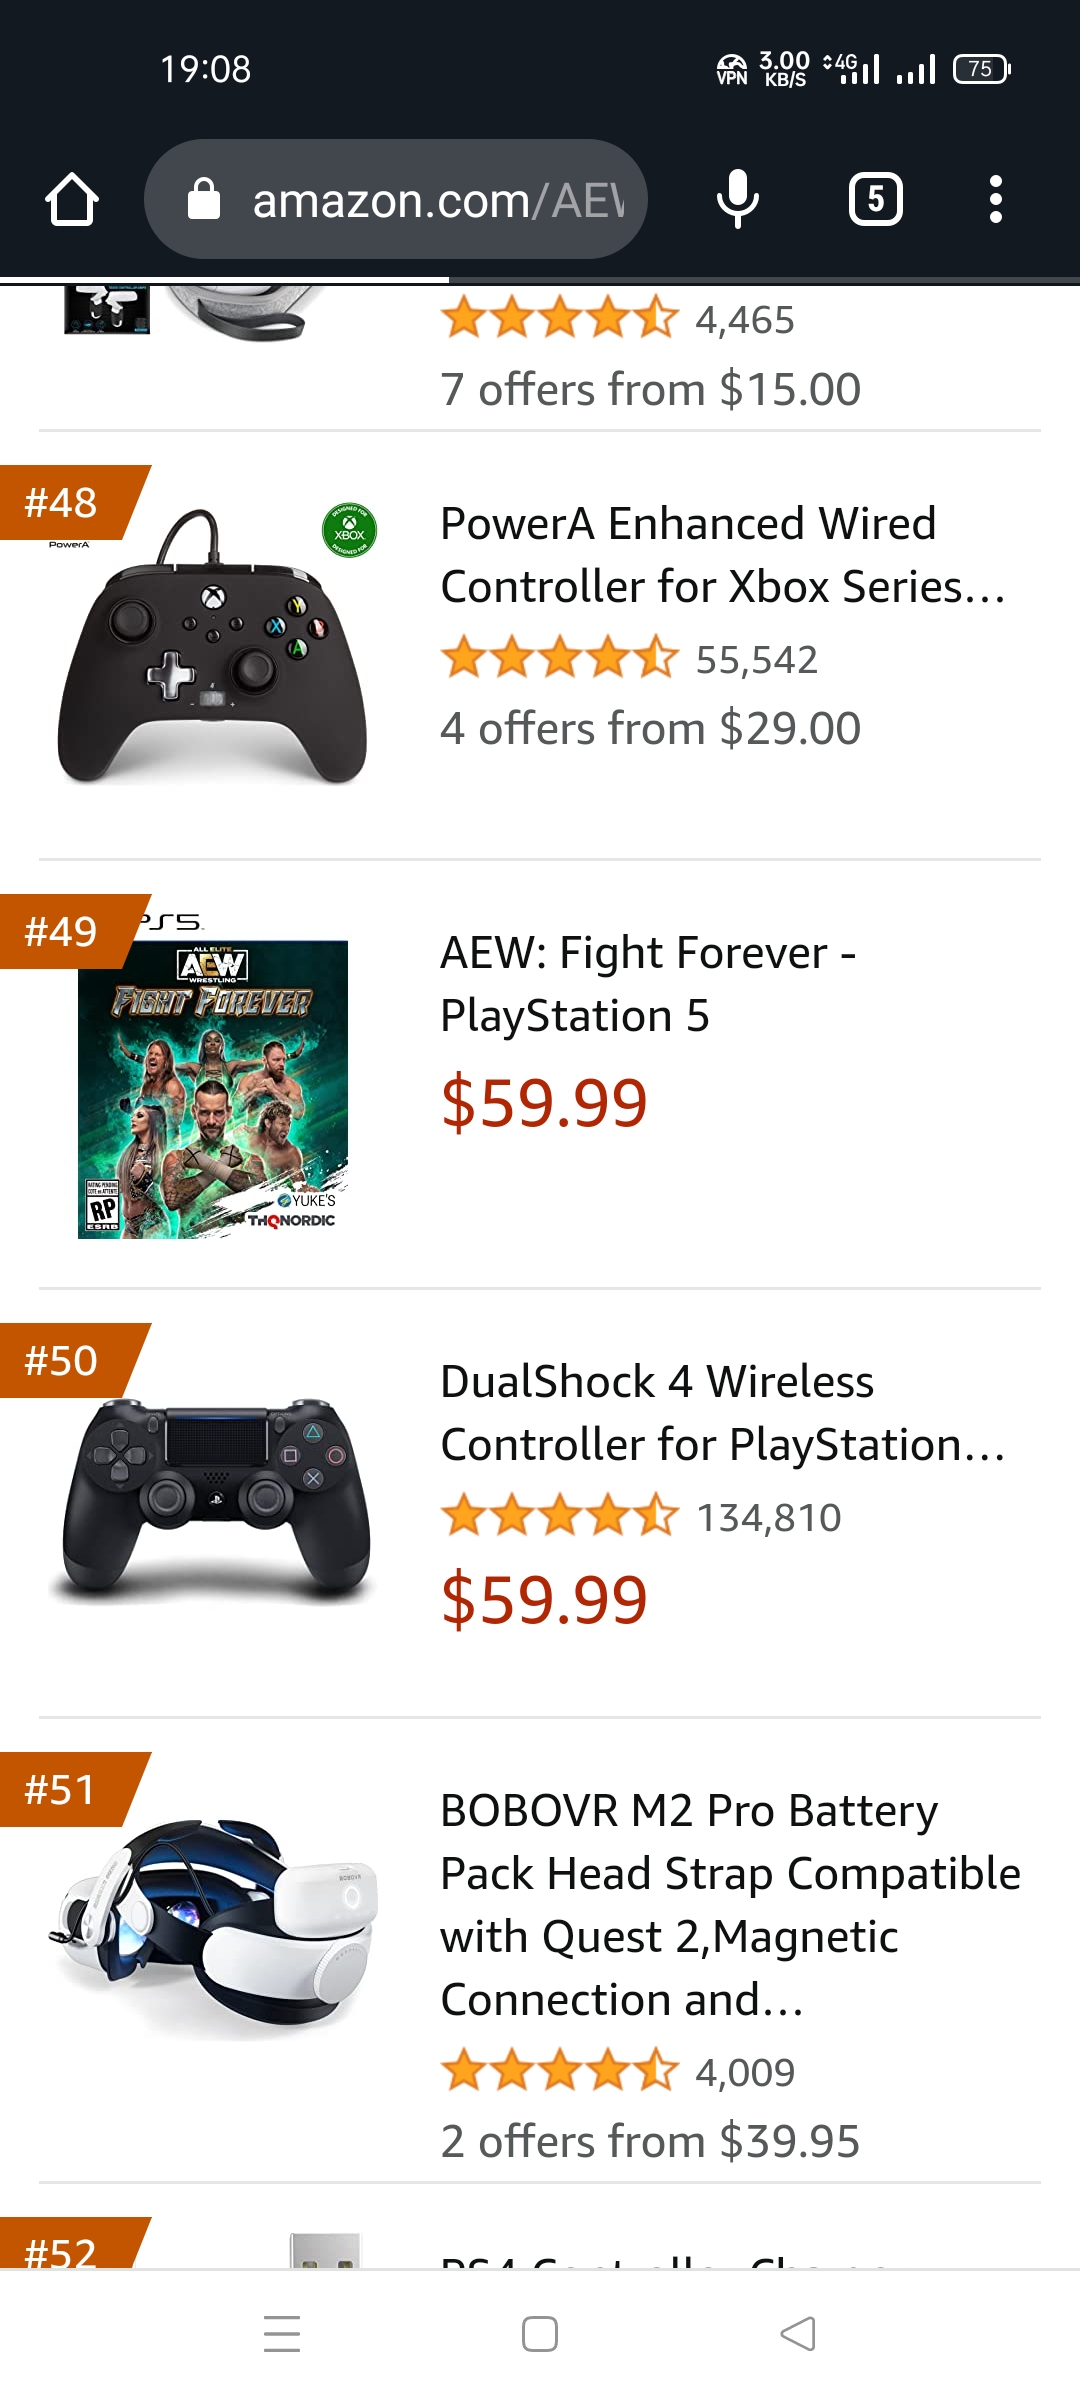View 4 offers from $29.00
1080x2400 pixels.
point(650,729)
